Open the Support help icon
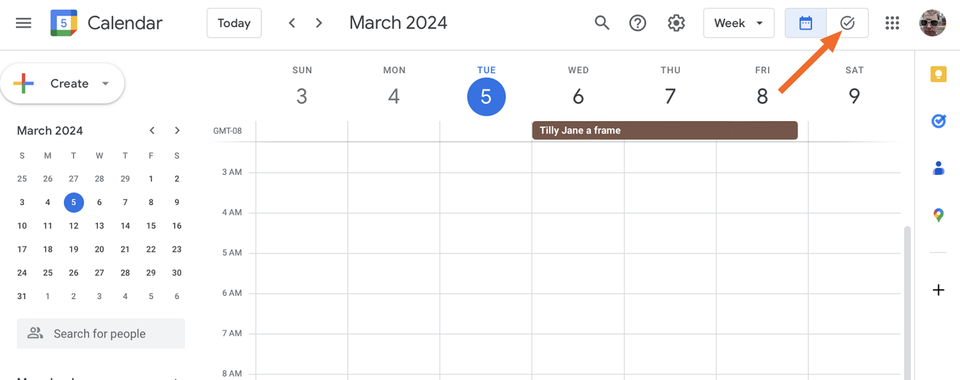The height and width of the screenshot is (380, 960). click(x=638, y=23)
